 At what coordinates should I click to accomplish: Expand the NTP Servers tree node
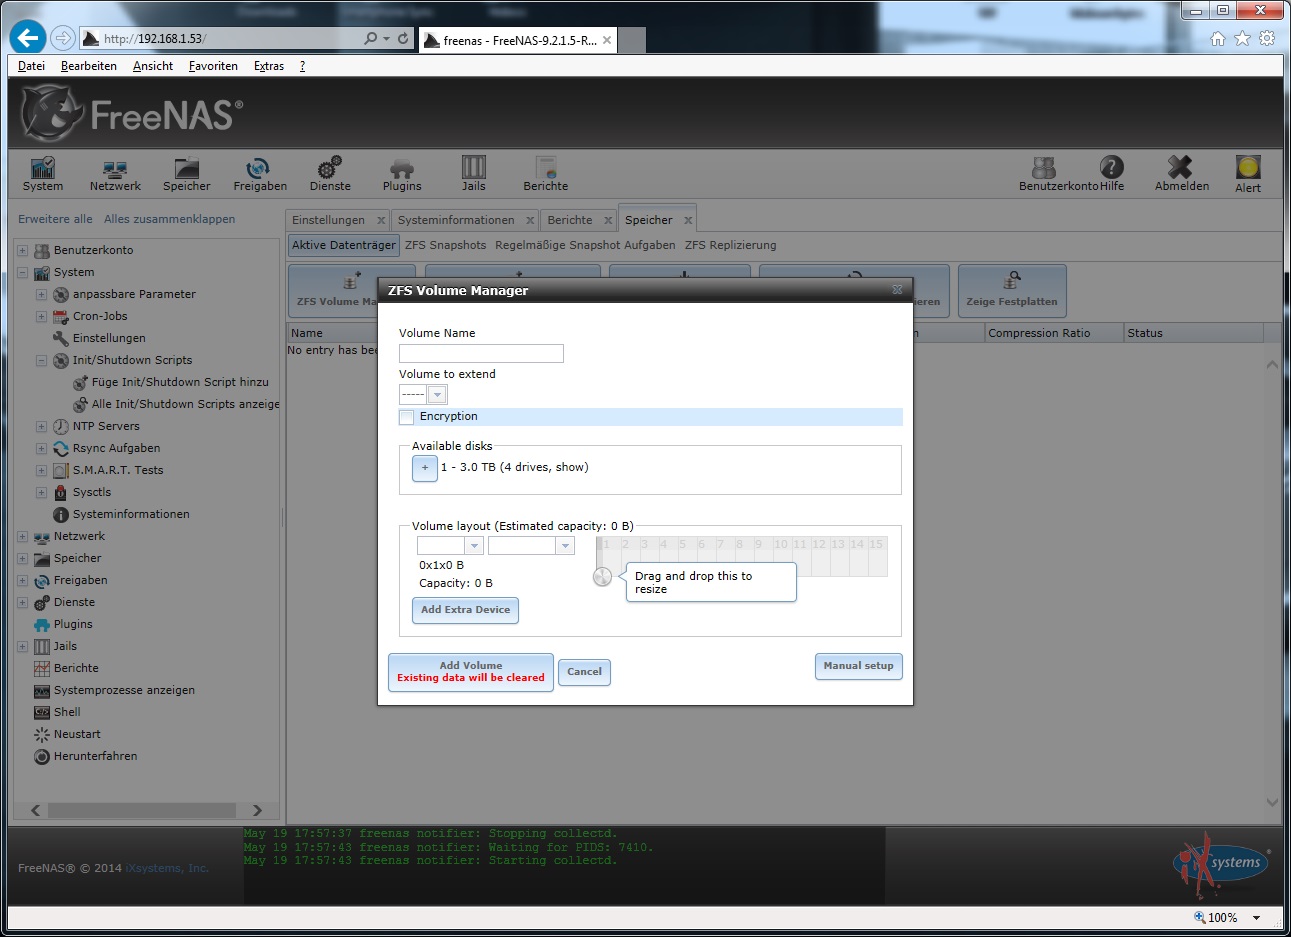[41, 426]
